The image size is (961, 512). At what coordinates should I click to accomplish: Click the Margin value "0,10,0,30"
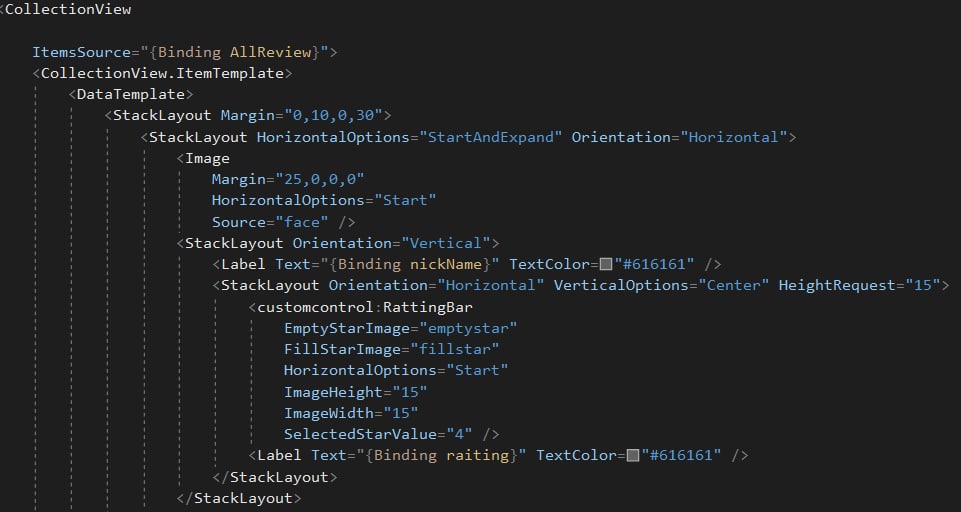pos(333,115)
